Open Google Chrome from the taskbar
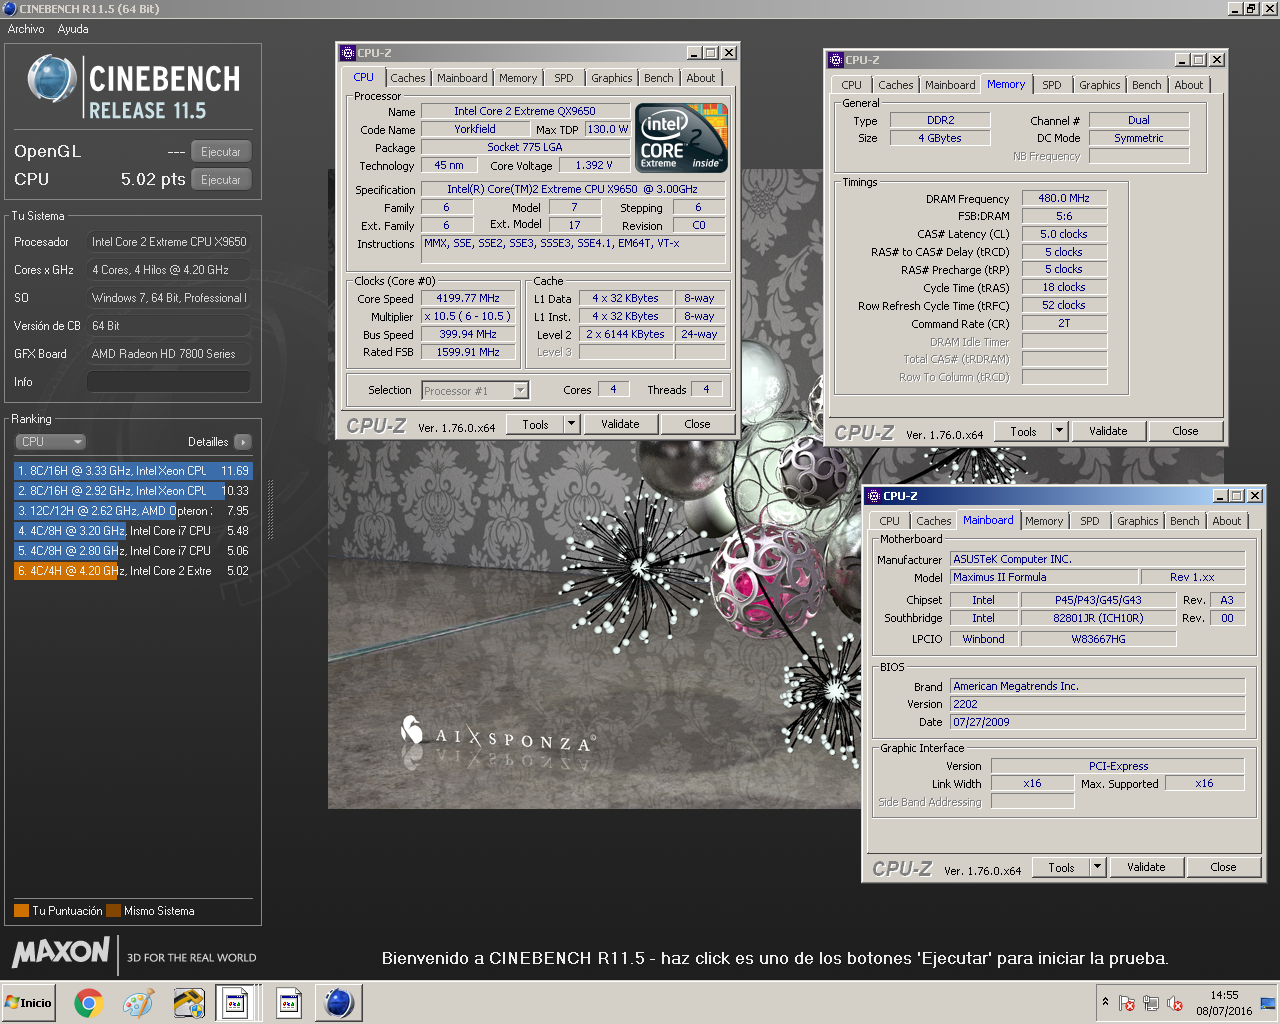The image size is (1280, 1024). click(x=88, y=1003)
